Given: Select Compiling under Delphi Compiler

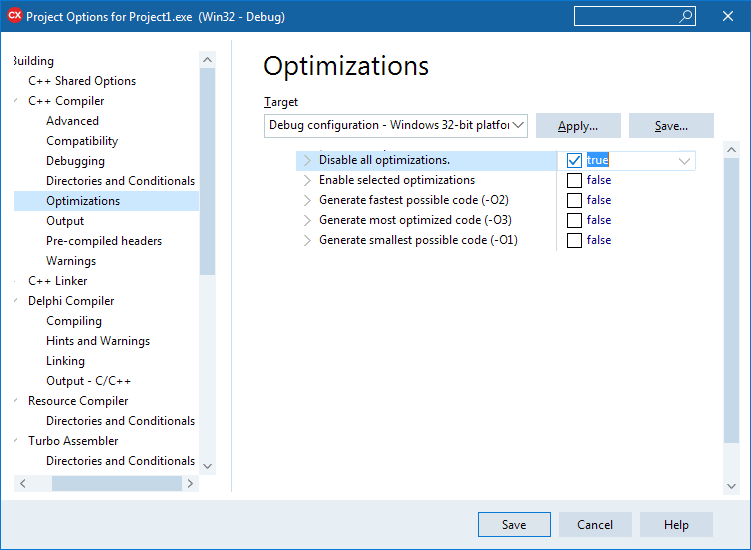Looking at the screenshot, I should point(74,321).
